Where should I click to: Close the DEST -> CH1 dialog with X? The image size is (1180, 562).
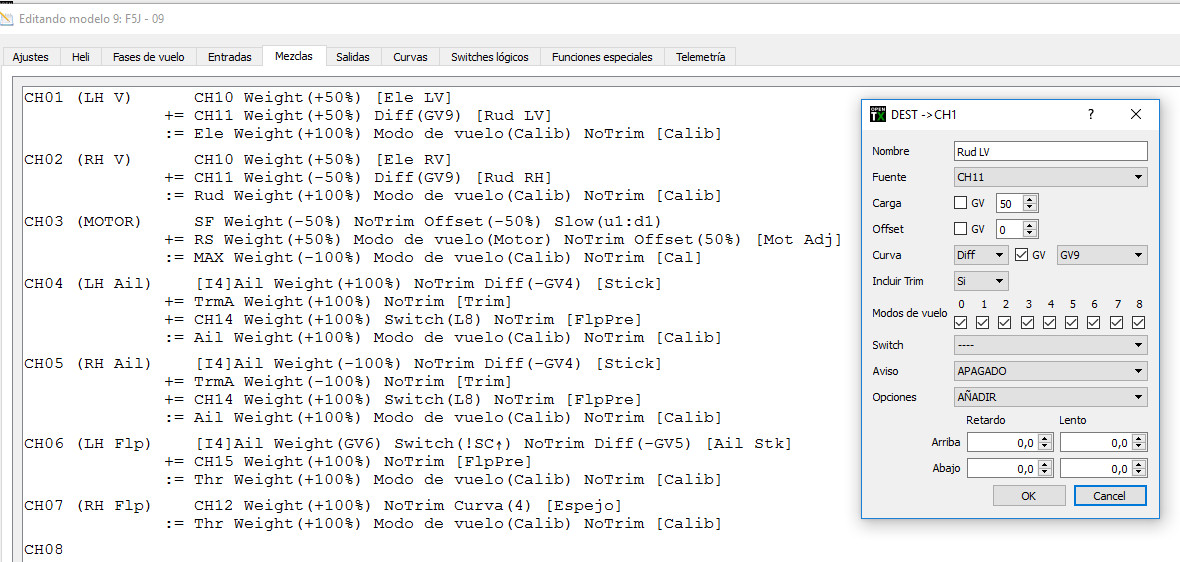[x=1135, y=115]
